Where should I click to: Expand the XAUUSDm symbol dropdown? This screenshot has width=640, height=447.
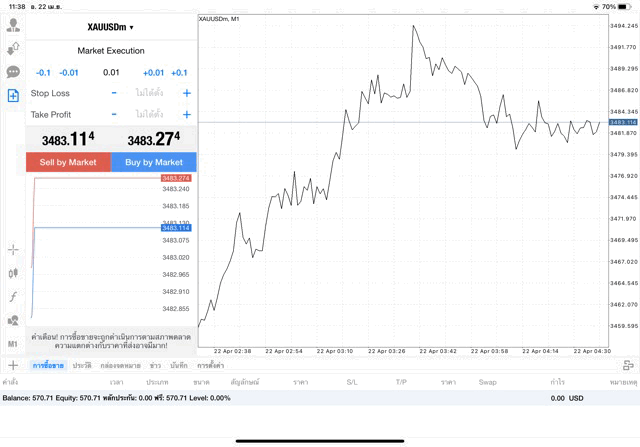click(111, 27)
